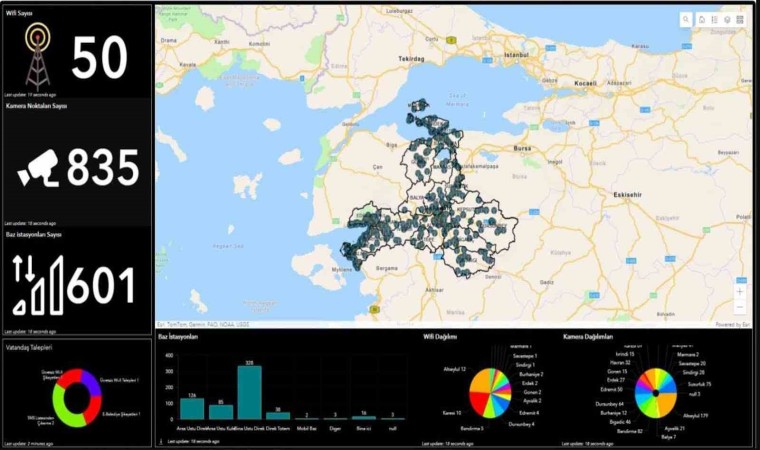Click the Wifi antenna tower icon
Screen dimensions: 760x450
coord(37,55)
